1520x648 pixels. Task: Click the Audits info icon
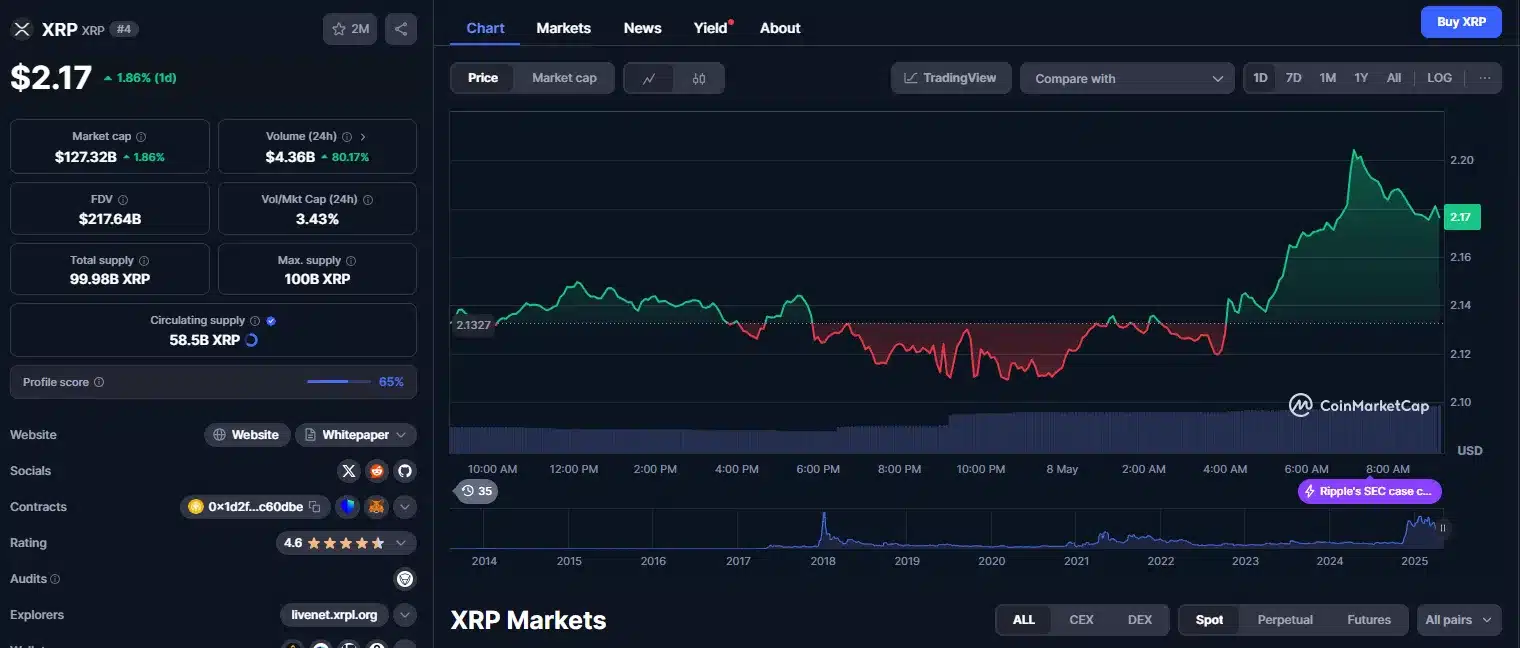[x=55, y=579]
